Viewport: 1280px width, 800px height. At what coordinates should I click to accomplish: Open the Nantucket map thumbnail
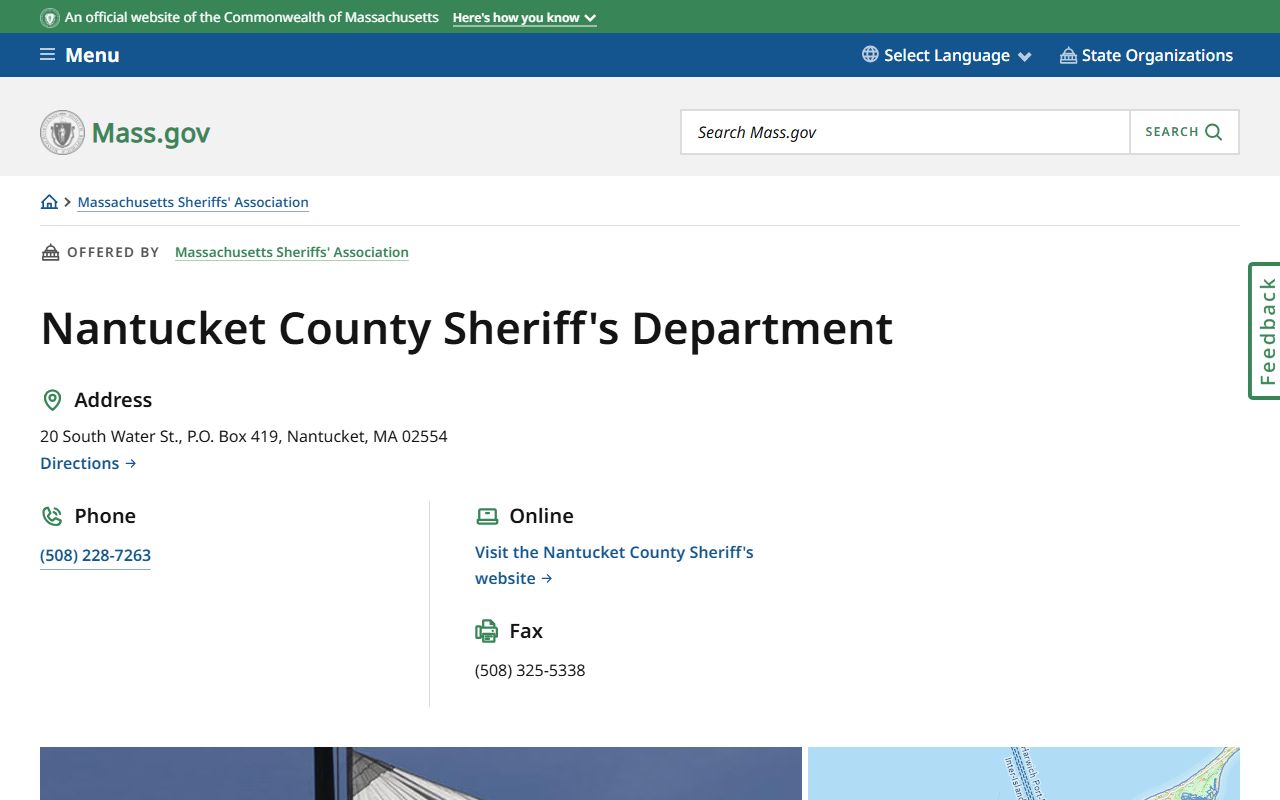point(1024,773)
